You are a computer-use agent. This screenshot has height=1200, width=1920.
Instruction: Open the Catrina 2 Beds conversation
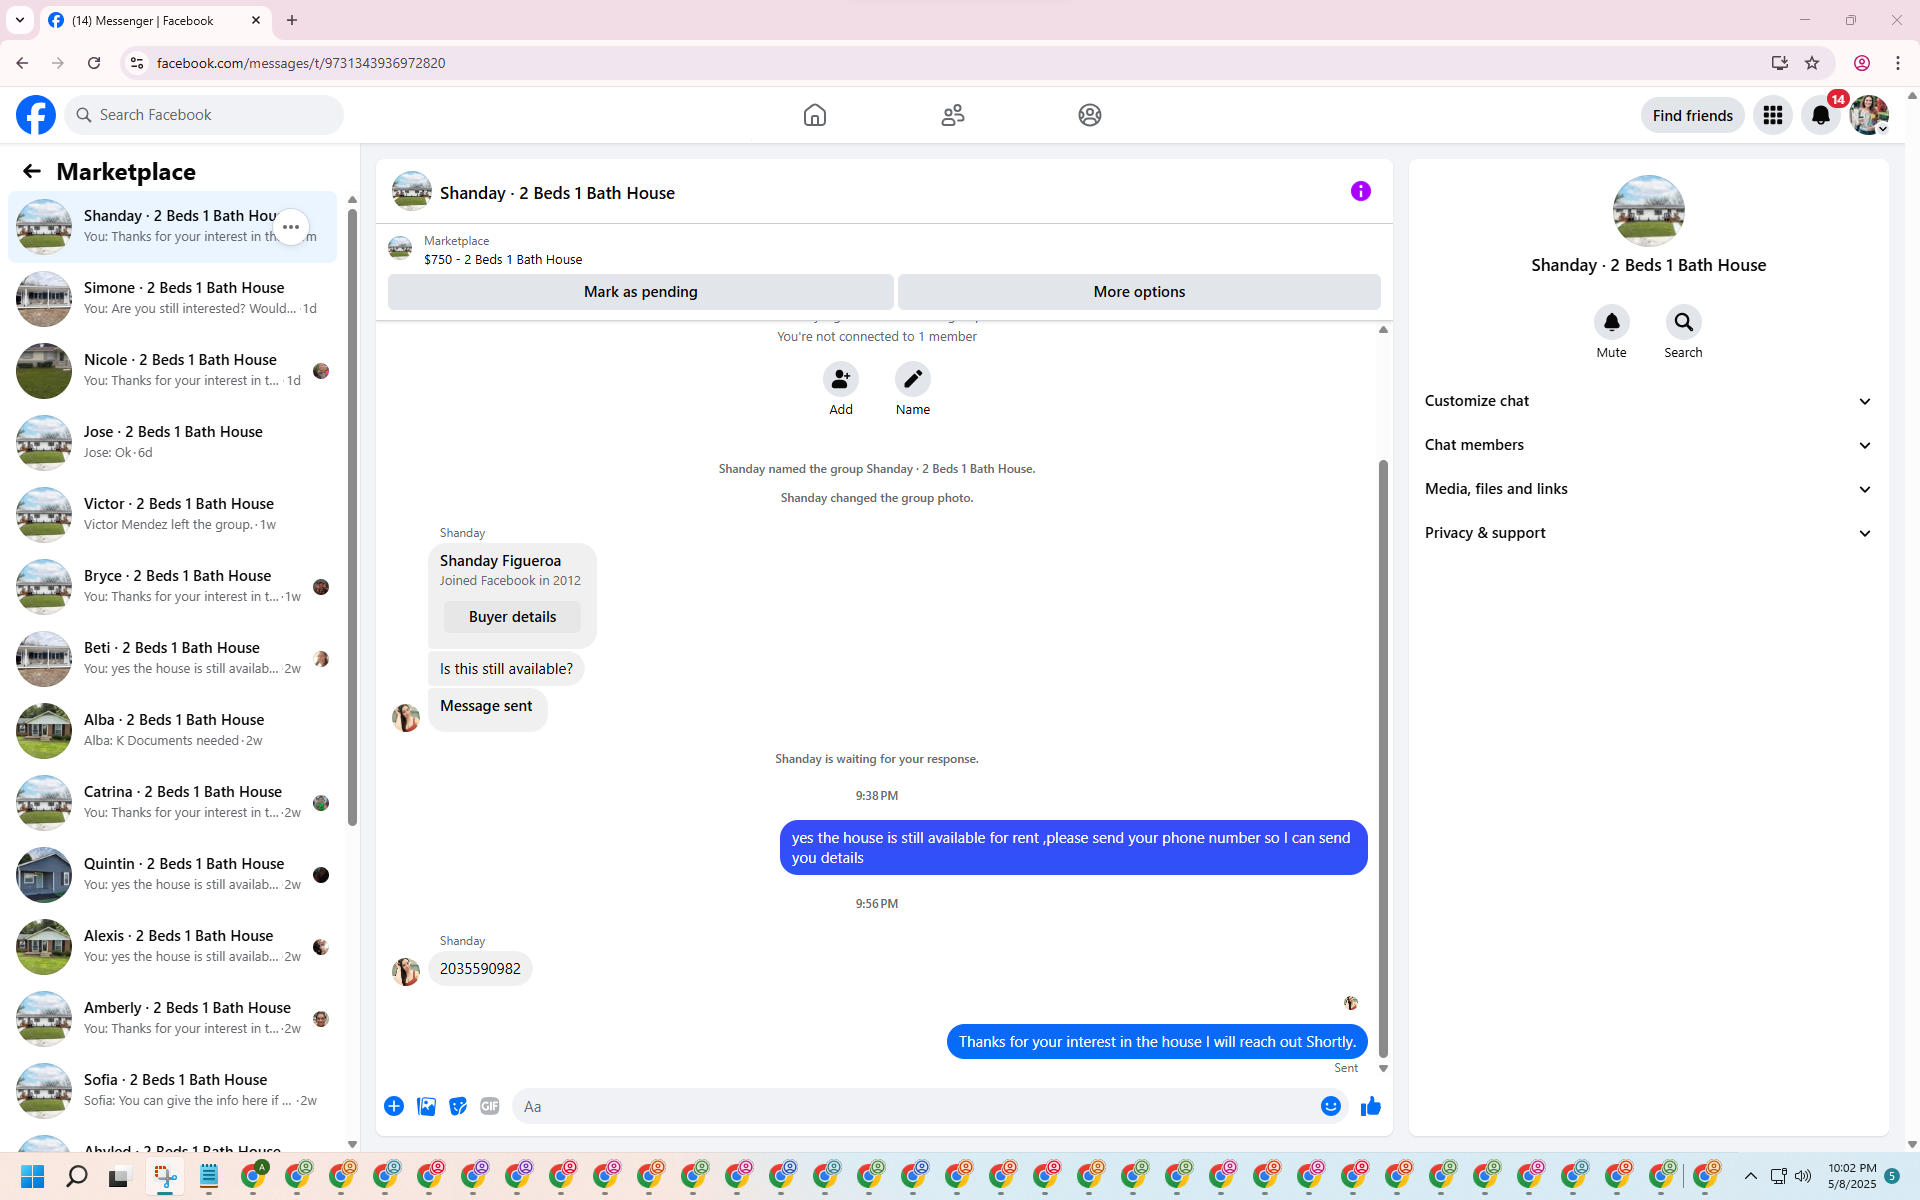(172, 803)
